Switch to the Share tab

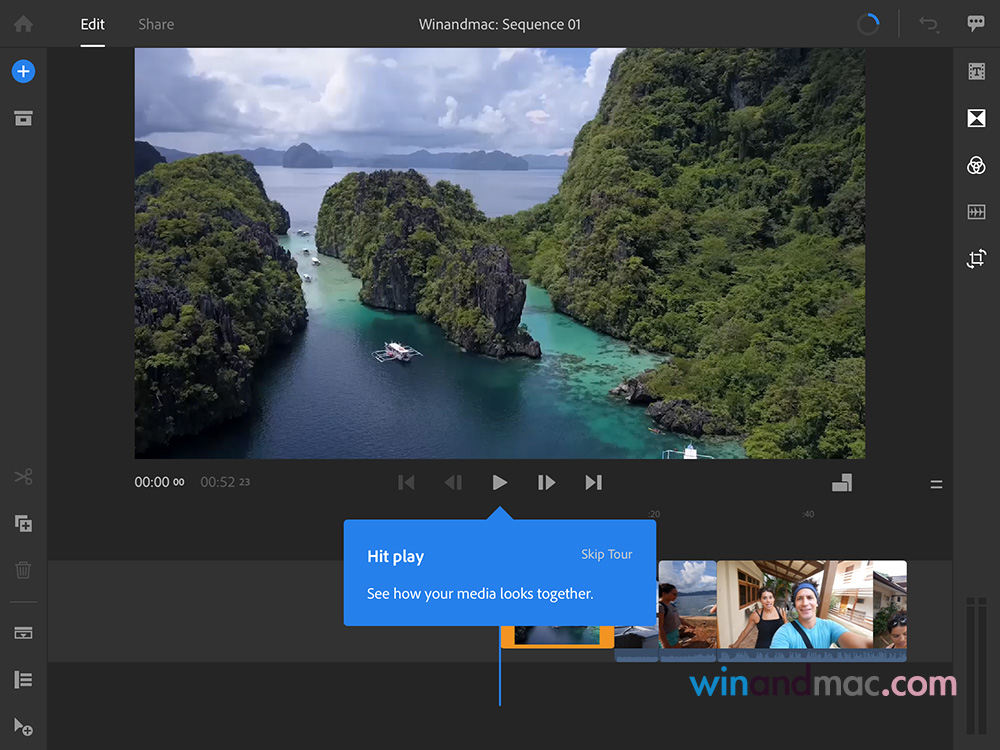(x=156, y=24)
